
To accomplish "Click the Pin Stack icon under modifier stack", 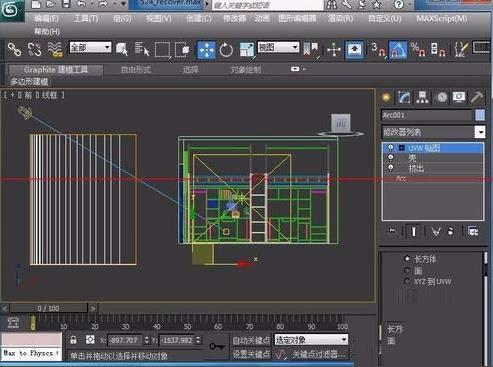I will coord(392,231).
